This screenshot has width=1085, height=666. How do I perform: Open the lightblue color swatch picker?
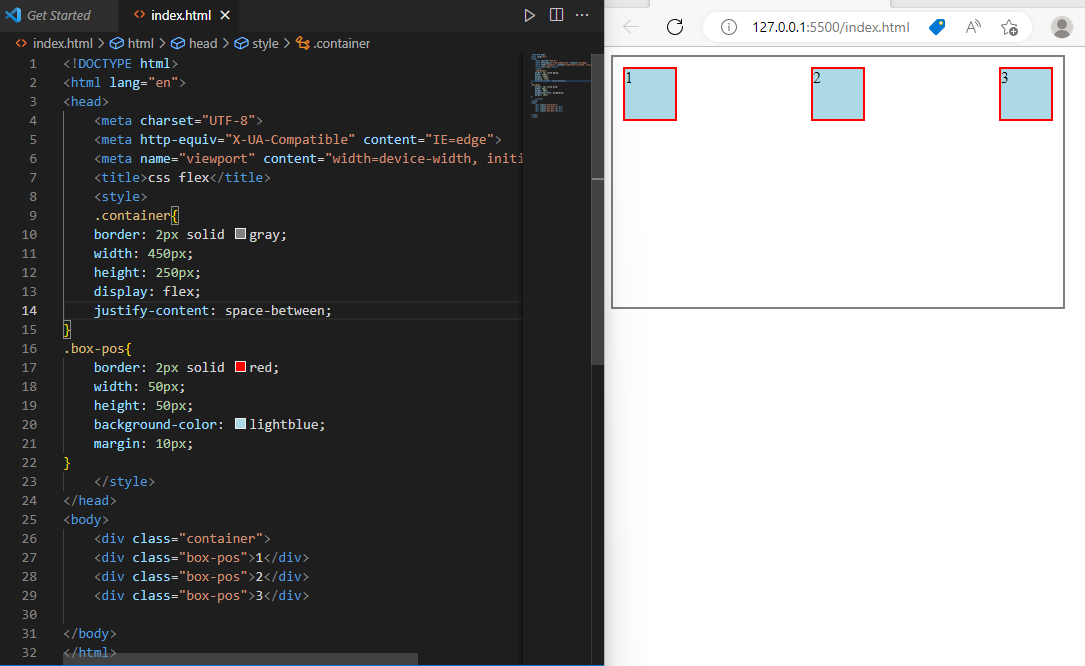pos(240,424)
